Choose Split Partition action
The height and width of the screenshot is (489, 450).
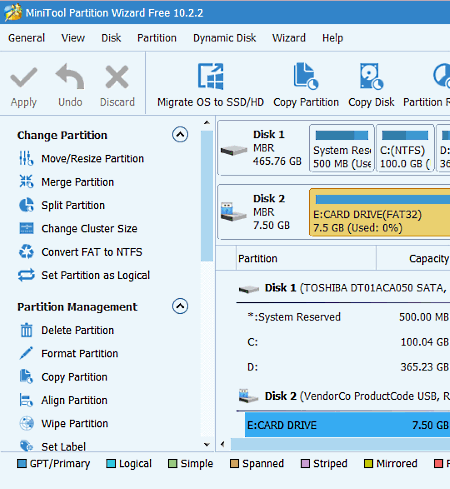73,205
